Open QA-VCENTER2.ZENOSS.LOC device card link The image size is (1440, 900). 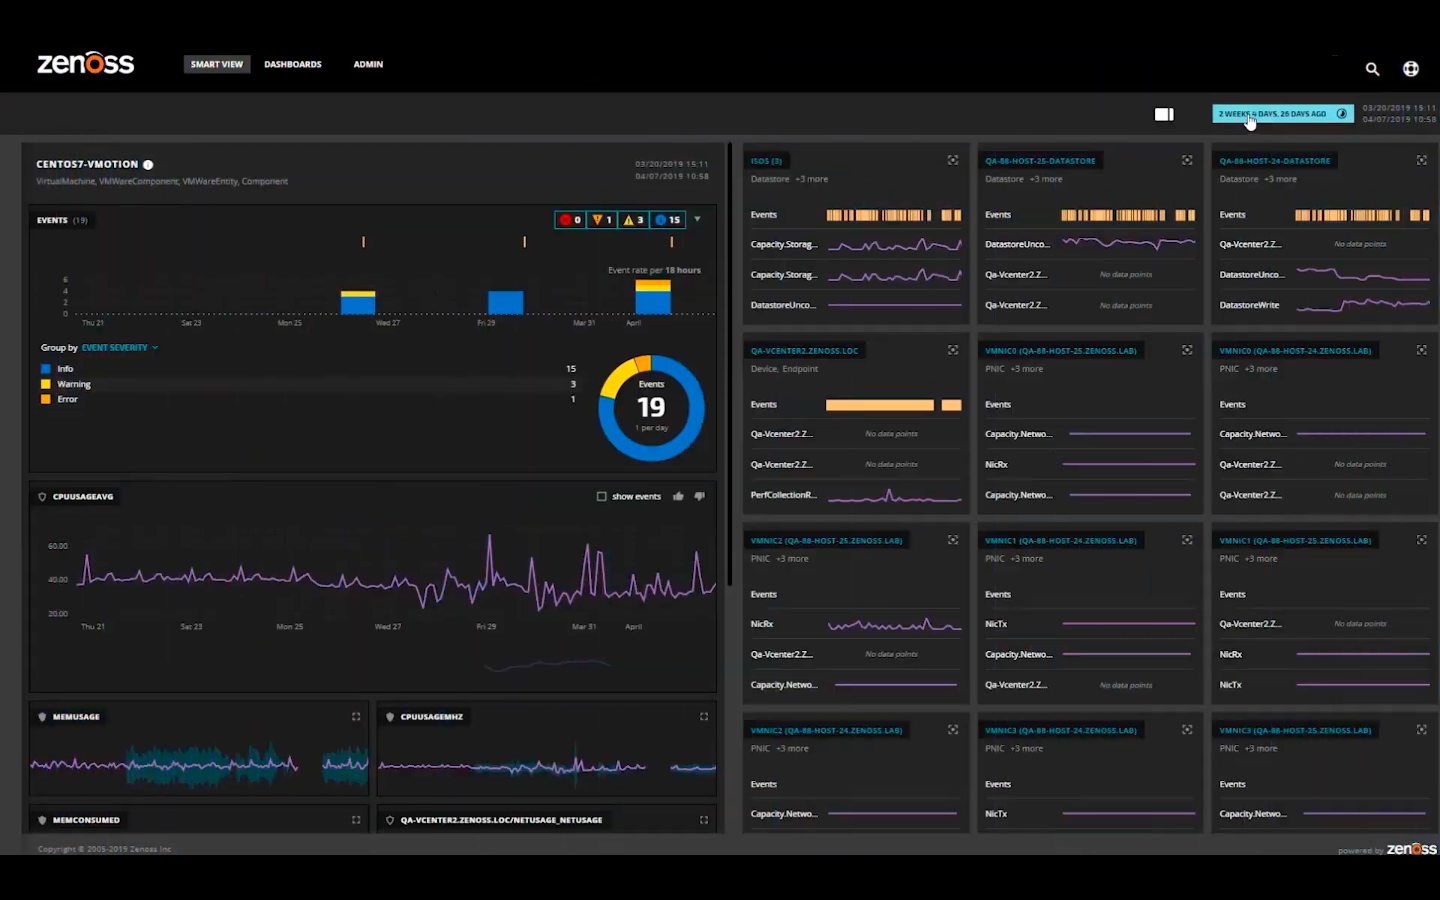[x=806, y=350]
